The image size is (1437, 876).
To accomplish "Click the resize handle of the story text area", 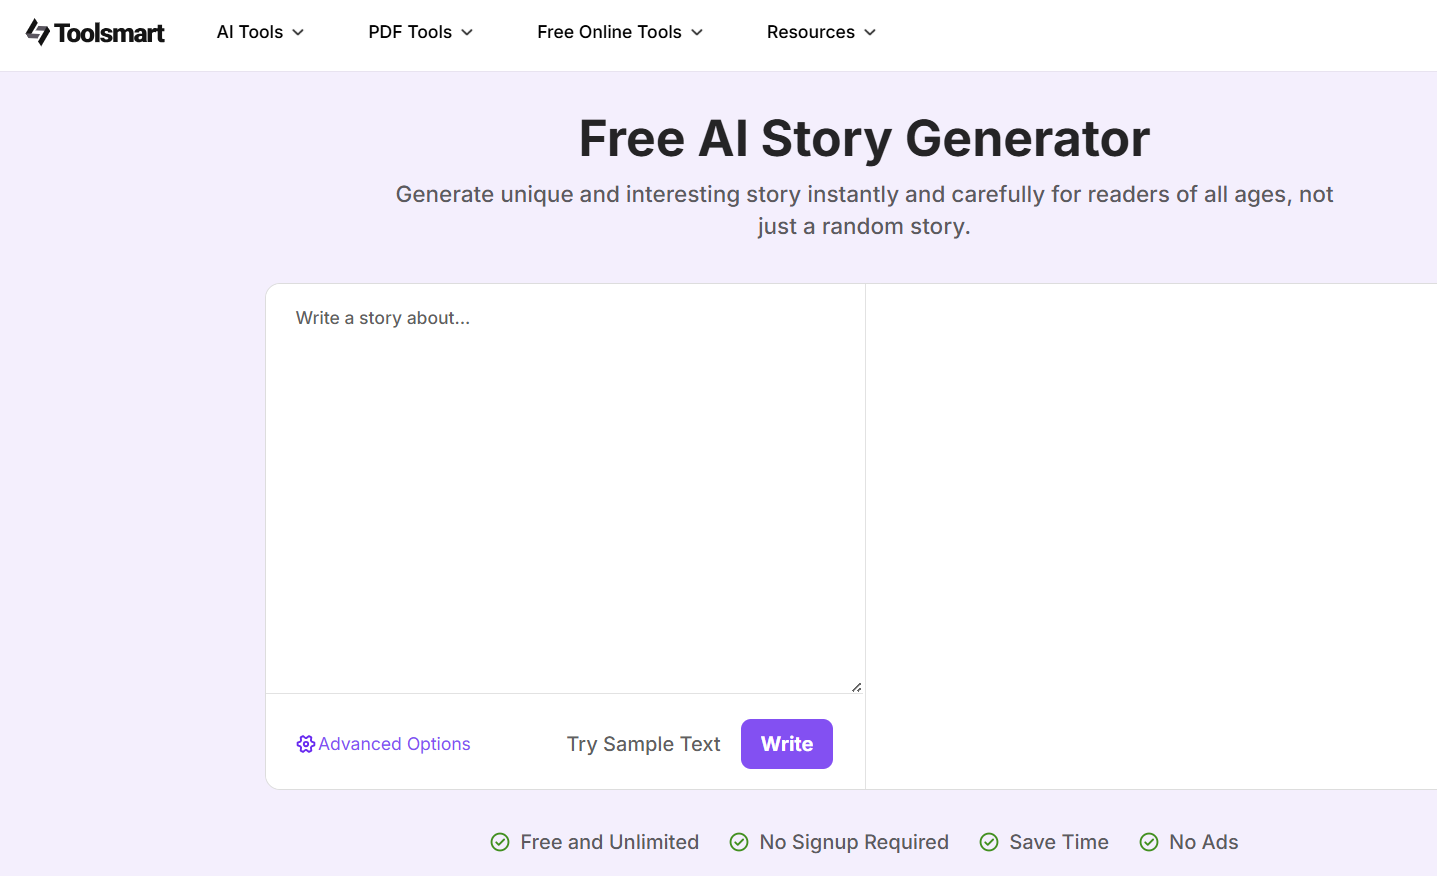I will 856,687.
